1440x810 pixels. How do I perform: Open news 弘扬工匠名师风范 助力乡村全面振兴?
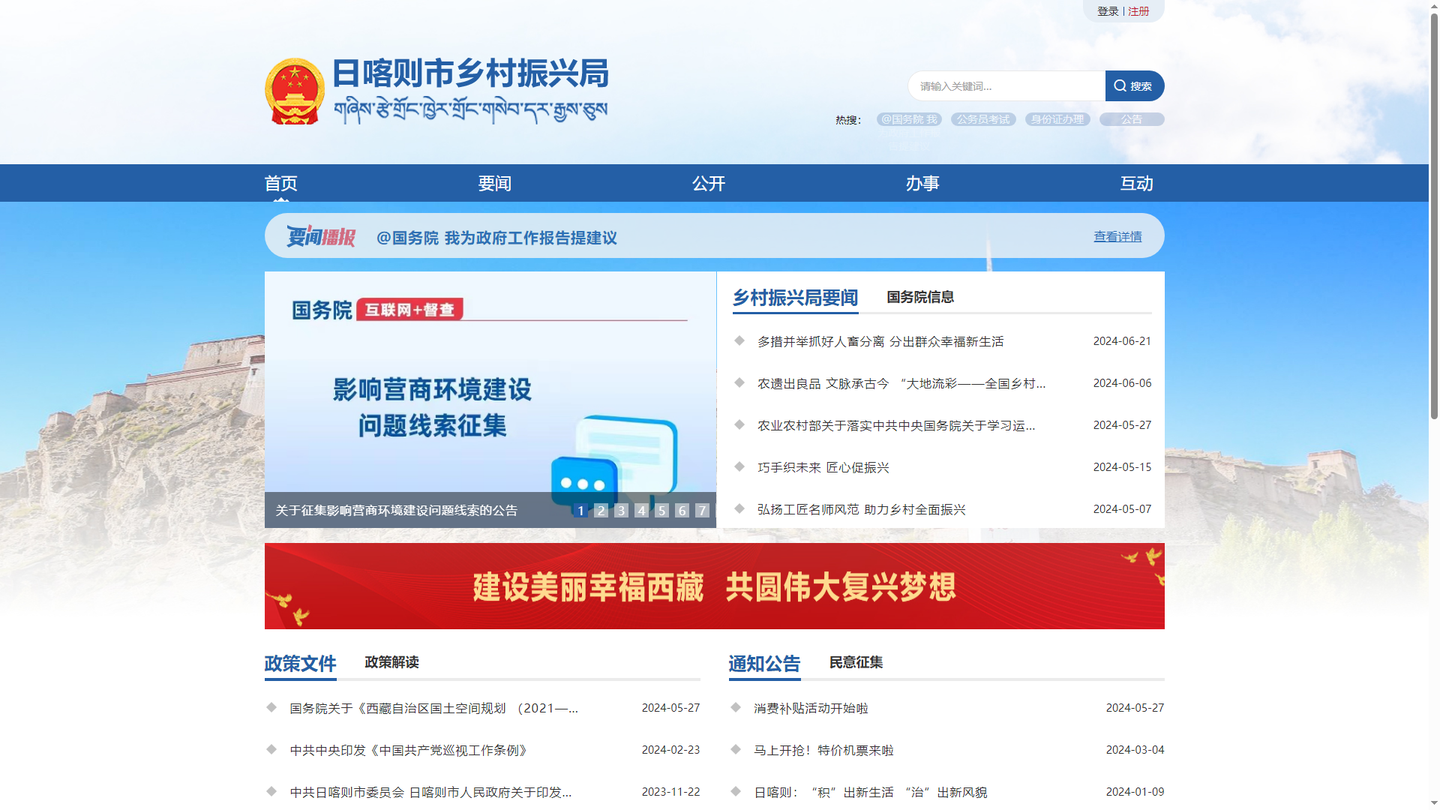861,510
